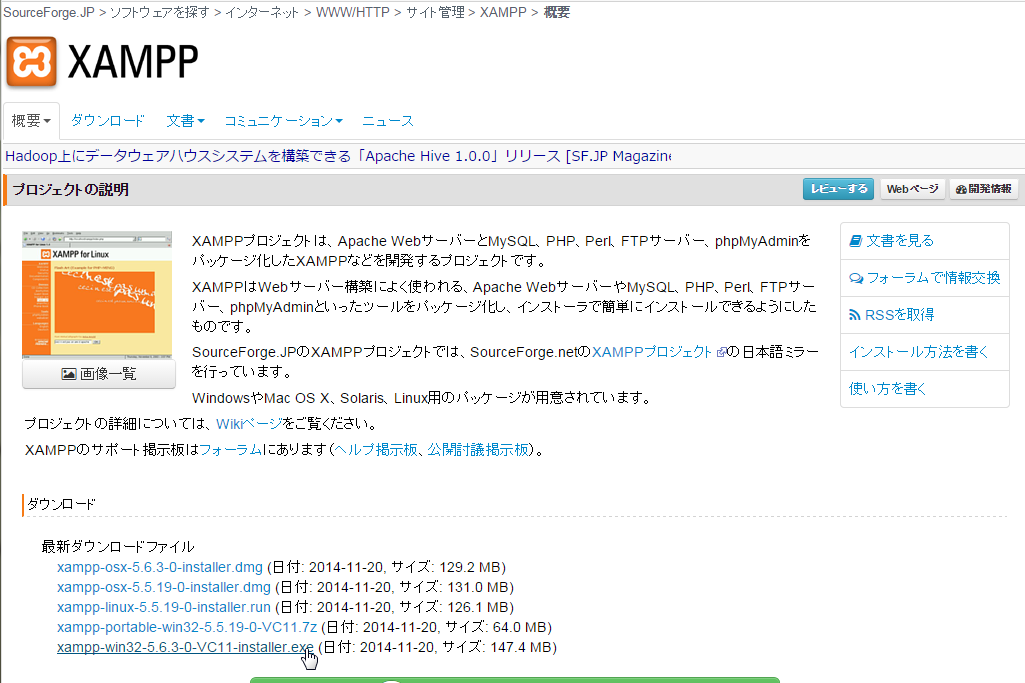The image size is (1025, 683).
Task: Click the 開発情報 button
Action: [984, 189]
